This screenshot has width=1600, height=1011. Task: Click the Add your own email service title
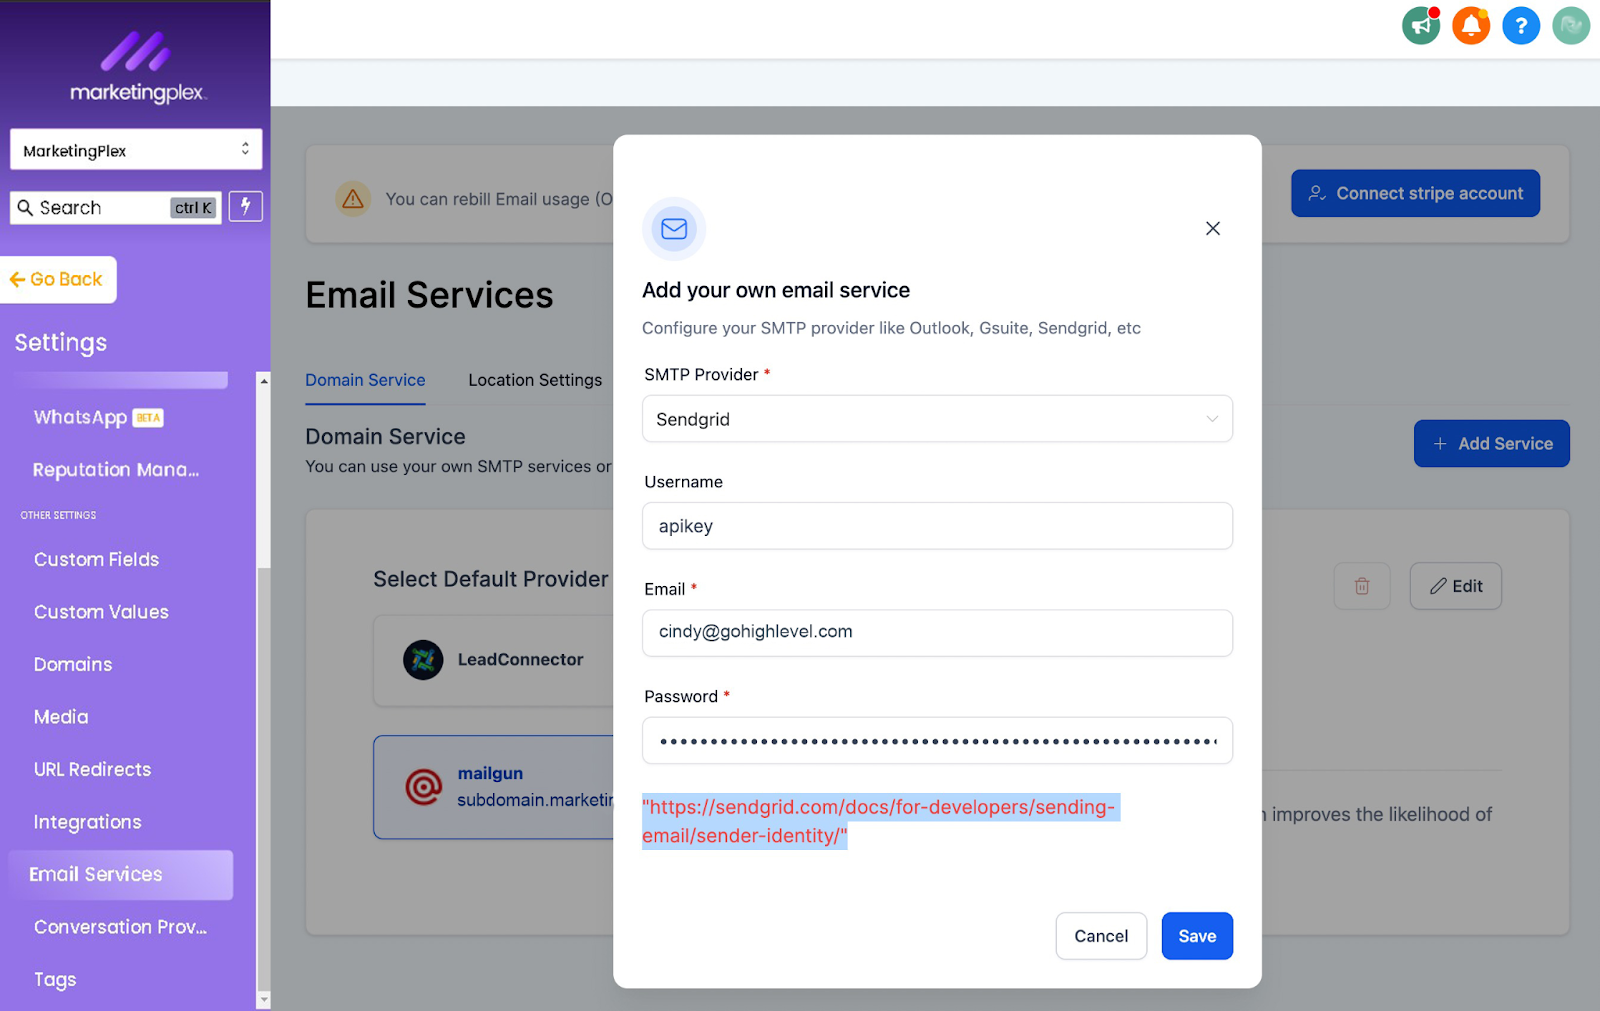776,290
